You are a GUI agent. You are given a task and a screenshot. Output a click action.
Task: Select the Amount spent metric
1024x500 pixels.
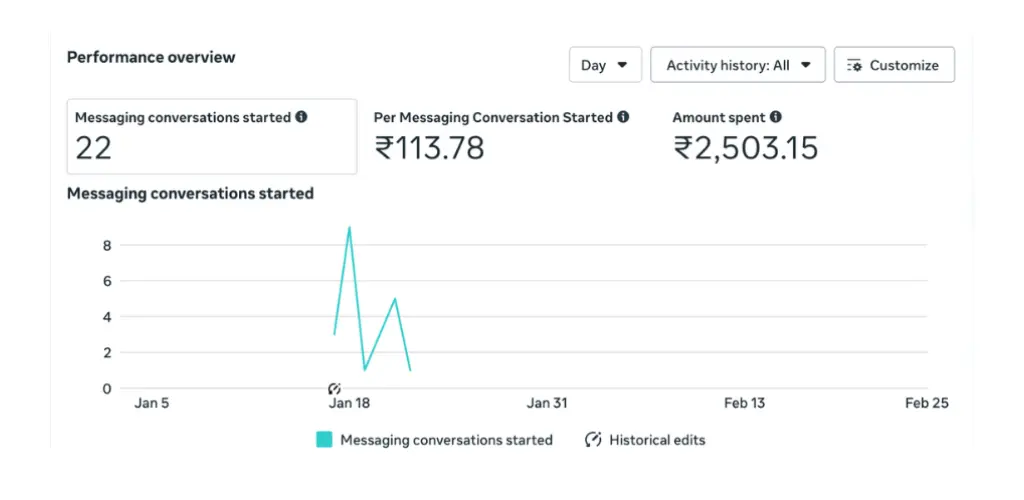[x=745, y=137]
